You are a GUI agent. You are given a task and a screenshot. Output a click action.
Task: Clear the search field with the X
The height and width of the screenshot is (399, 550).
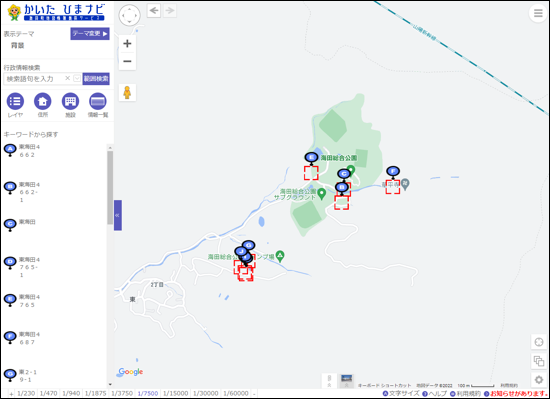pos(68,78)
